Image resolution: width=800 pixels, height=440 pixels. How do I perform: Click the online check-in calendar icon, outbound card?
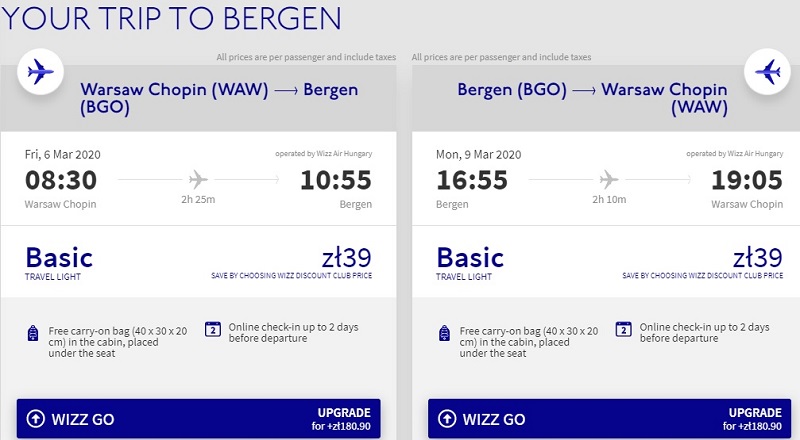[x=212, y=328]
